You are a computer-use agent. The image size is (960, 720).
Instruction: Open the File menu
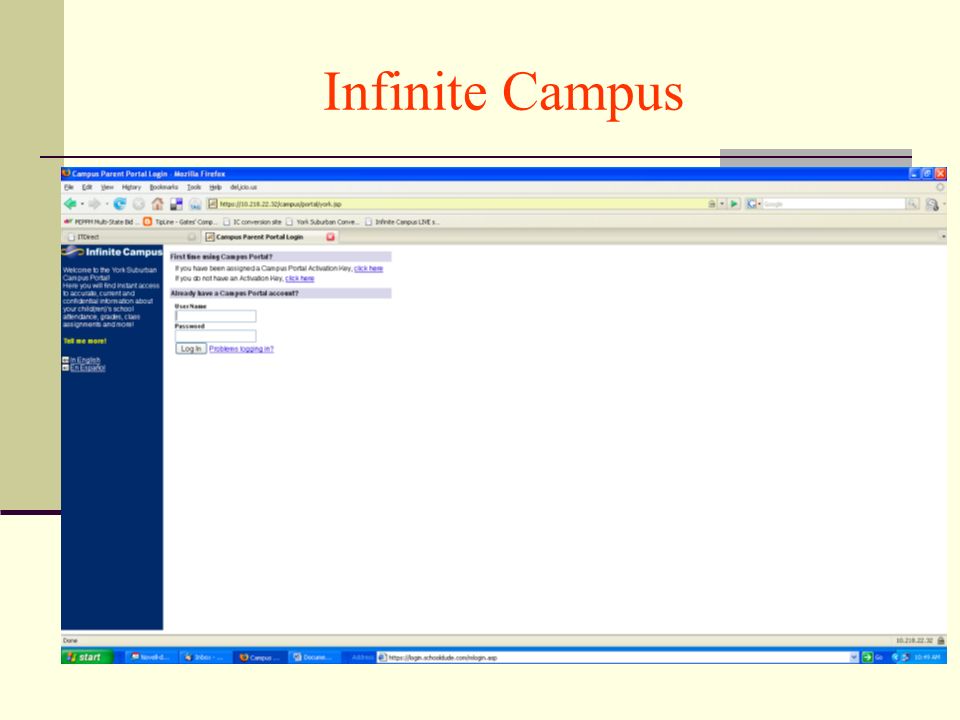[69, 187]
